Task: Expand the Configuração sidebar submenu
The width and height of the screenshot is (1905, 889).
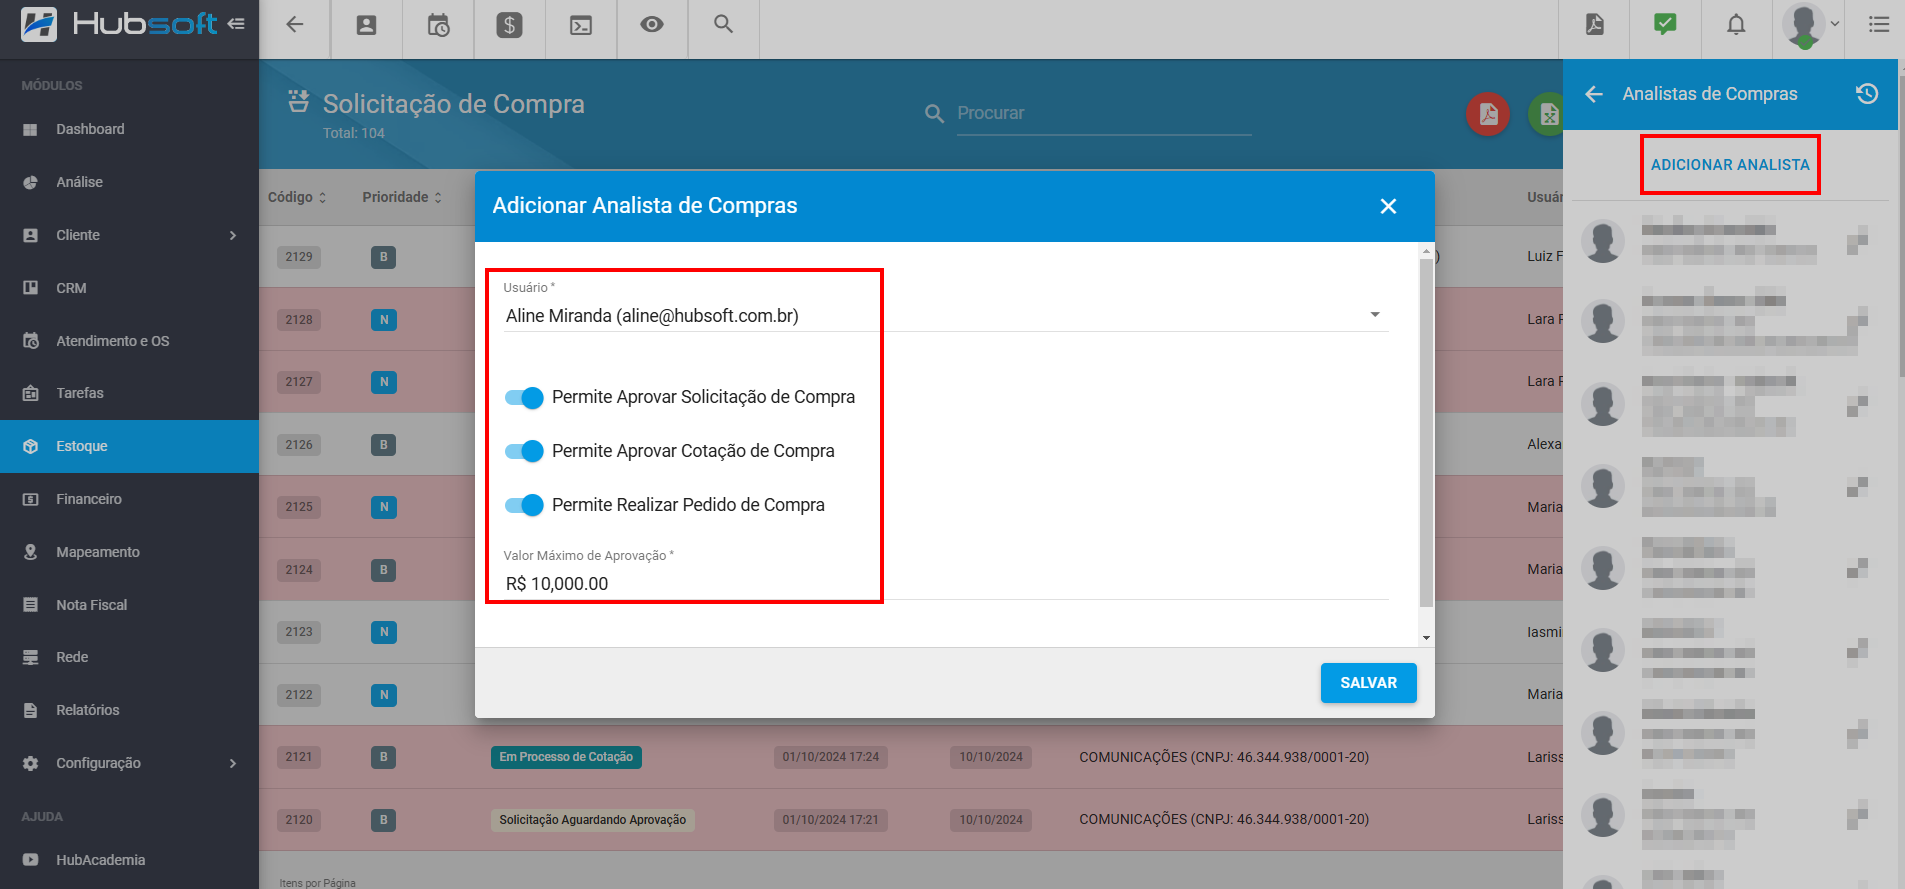Action: (233, 763)
